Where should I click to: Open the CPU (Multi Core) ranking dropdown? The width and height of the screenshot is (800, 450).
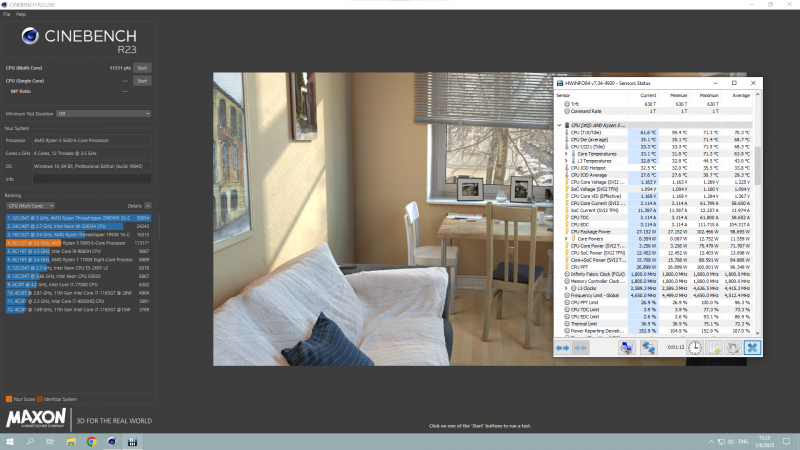tap(31, 206)
